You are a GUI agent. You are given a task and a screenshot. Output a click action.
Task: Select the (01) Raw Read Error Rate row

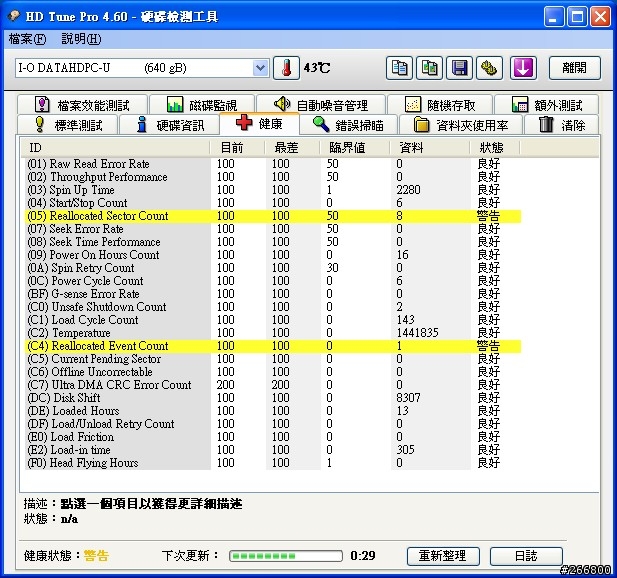pyautogui.click(x=273, y=164)
